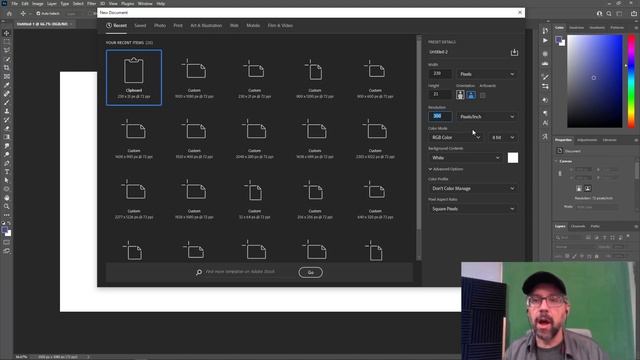Open the History panel icon
Image resolution: width=640 pixels, height=360 pixels.
tap(545, 31)
